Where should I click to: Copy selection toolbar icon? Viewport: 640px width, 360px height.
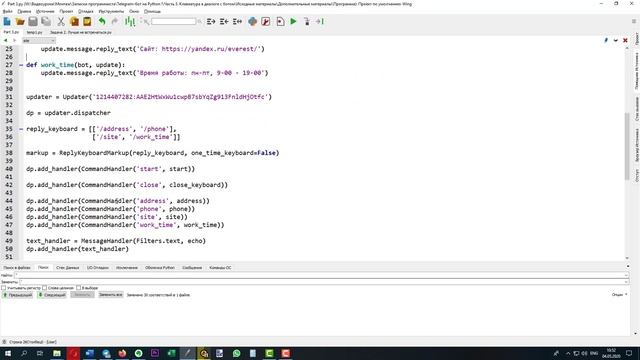(x=74, y=22)
